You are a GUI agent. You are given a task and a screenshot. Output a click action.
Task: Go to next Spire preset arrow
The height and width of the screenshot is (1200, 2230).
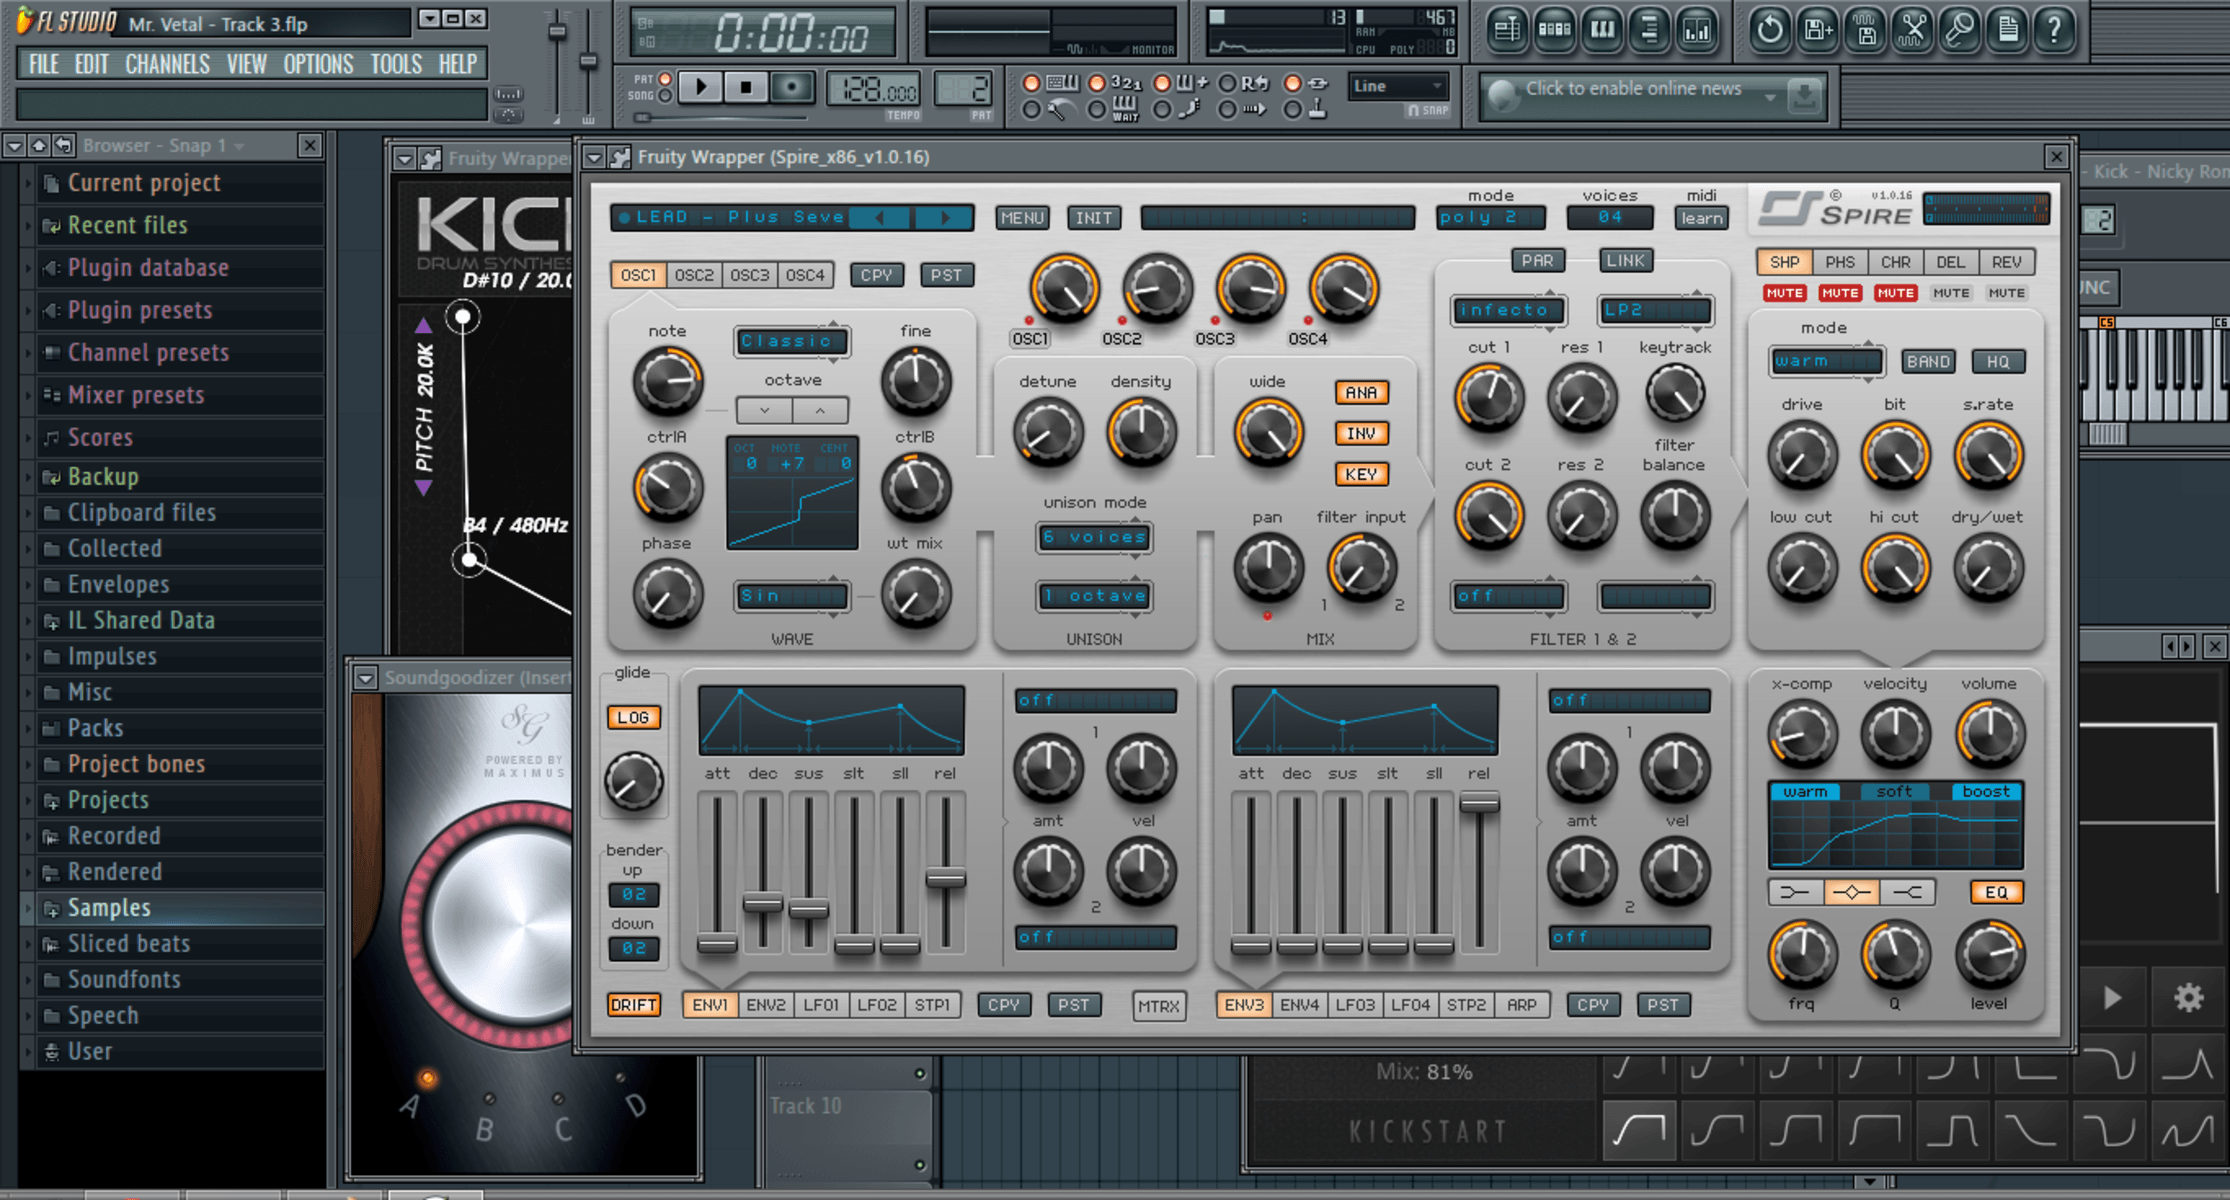coord(945,217)
